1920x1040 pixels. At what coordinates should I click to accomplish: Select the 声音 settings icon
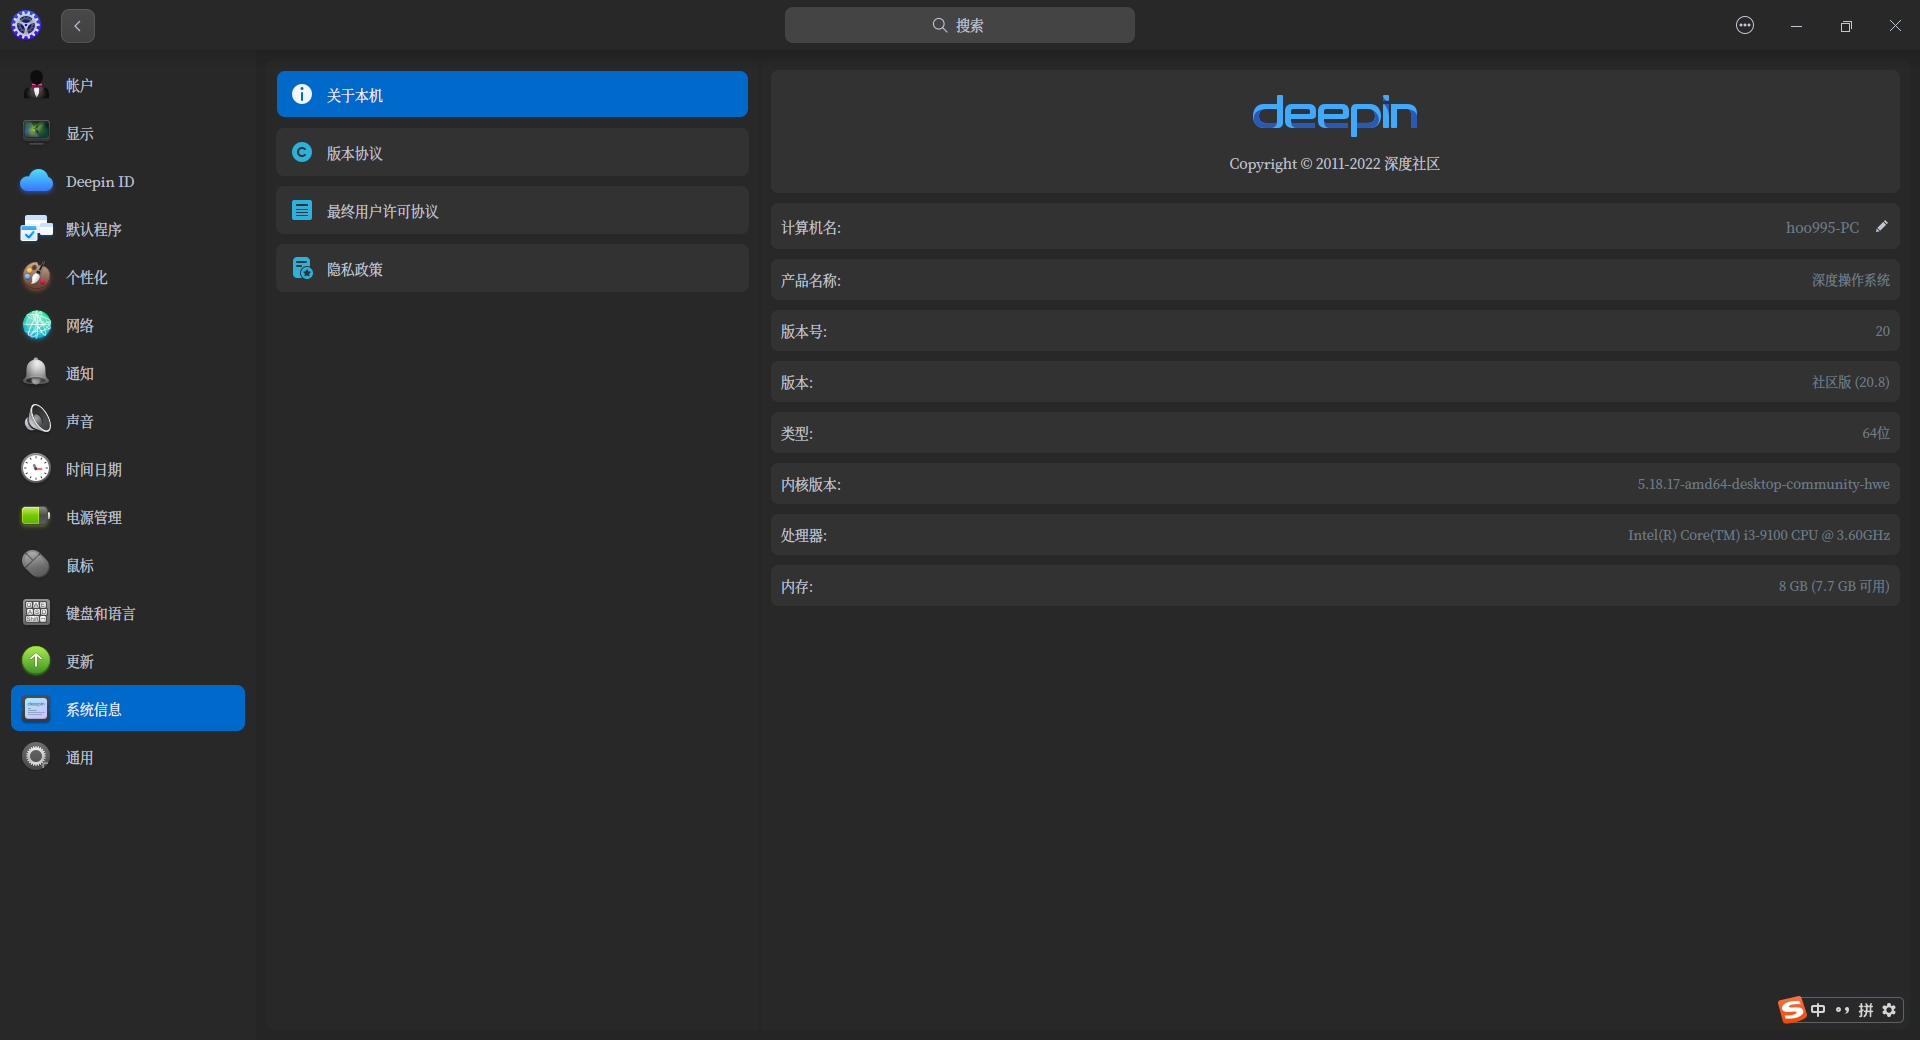coord(81,421)
